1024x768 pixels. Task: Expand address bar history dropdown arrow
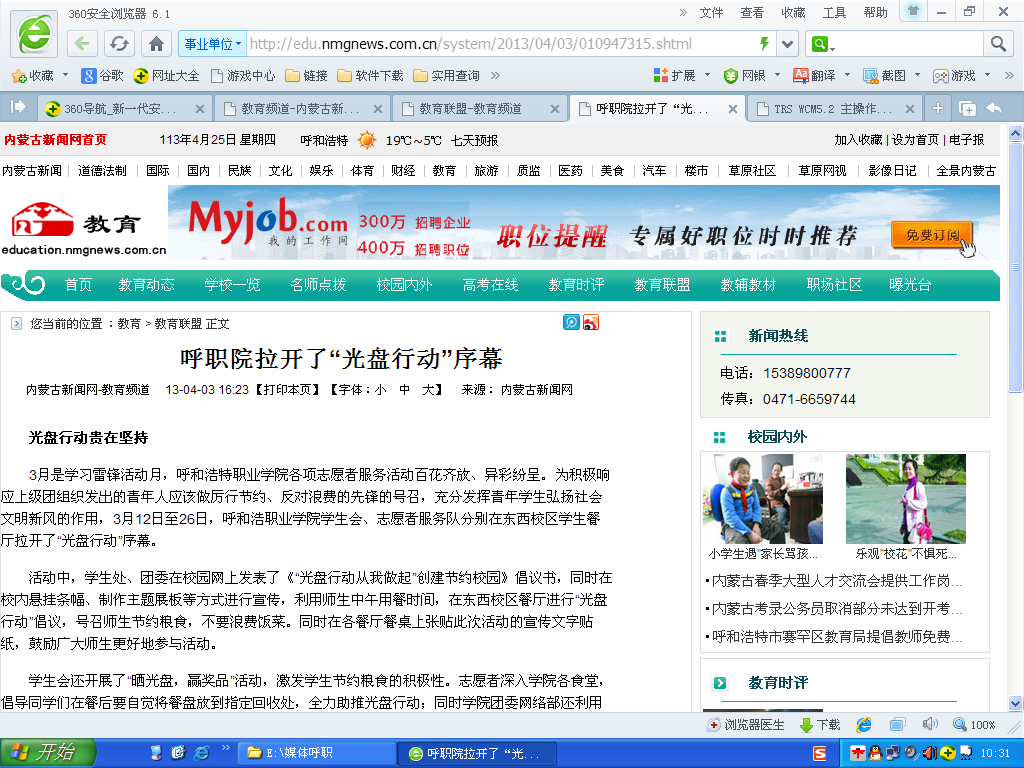pos(788,44)
